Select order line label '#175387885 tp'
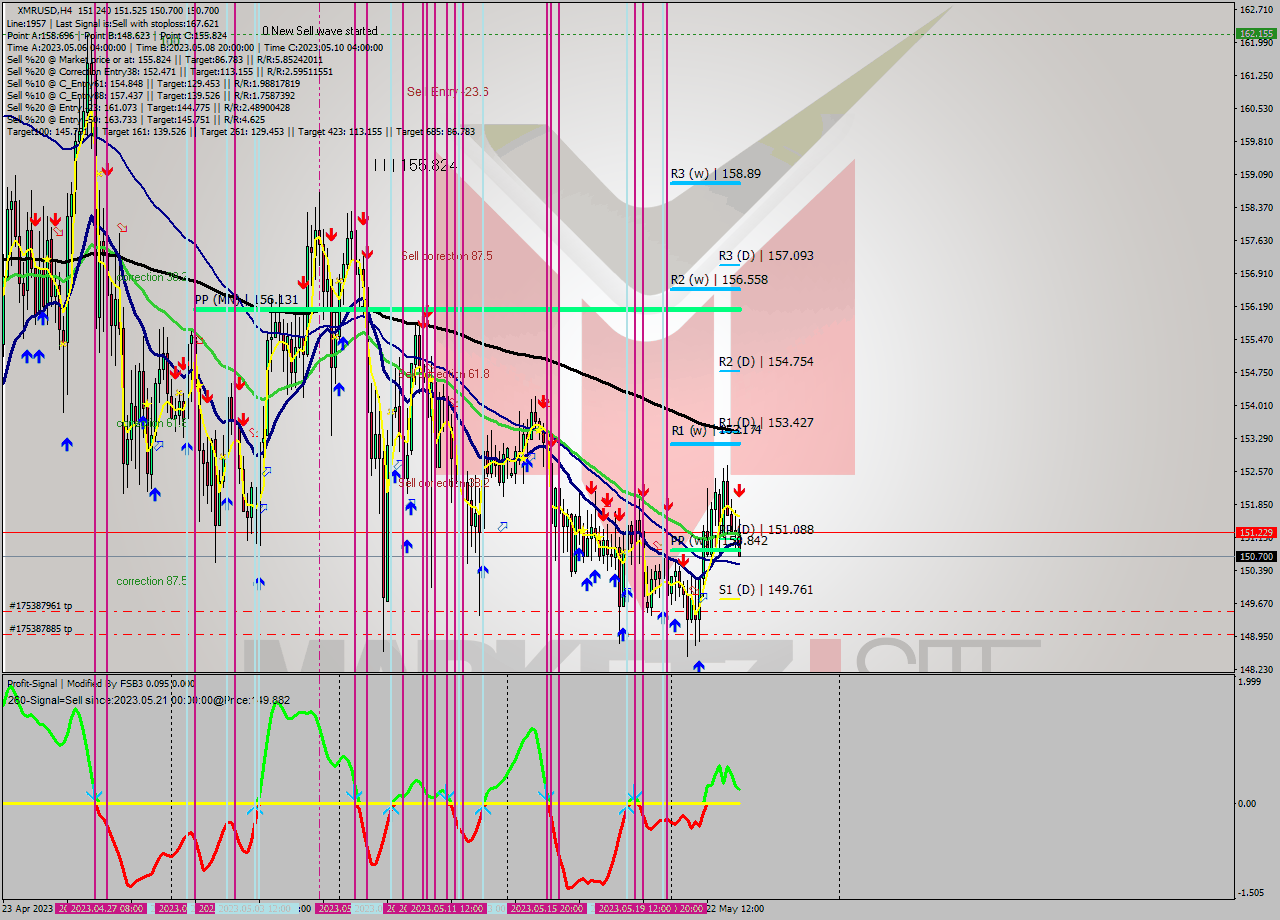Viewport: 1280px width, 920px height. [x=41, y=629]
